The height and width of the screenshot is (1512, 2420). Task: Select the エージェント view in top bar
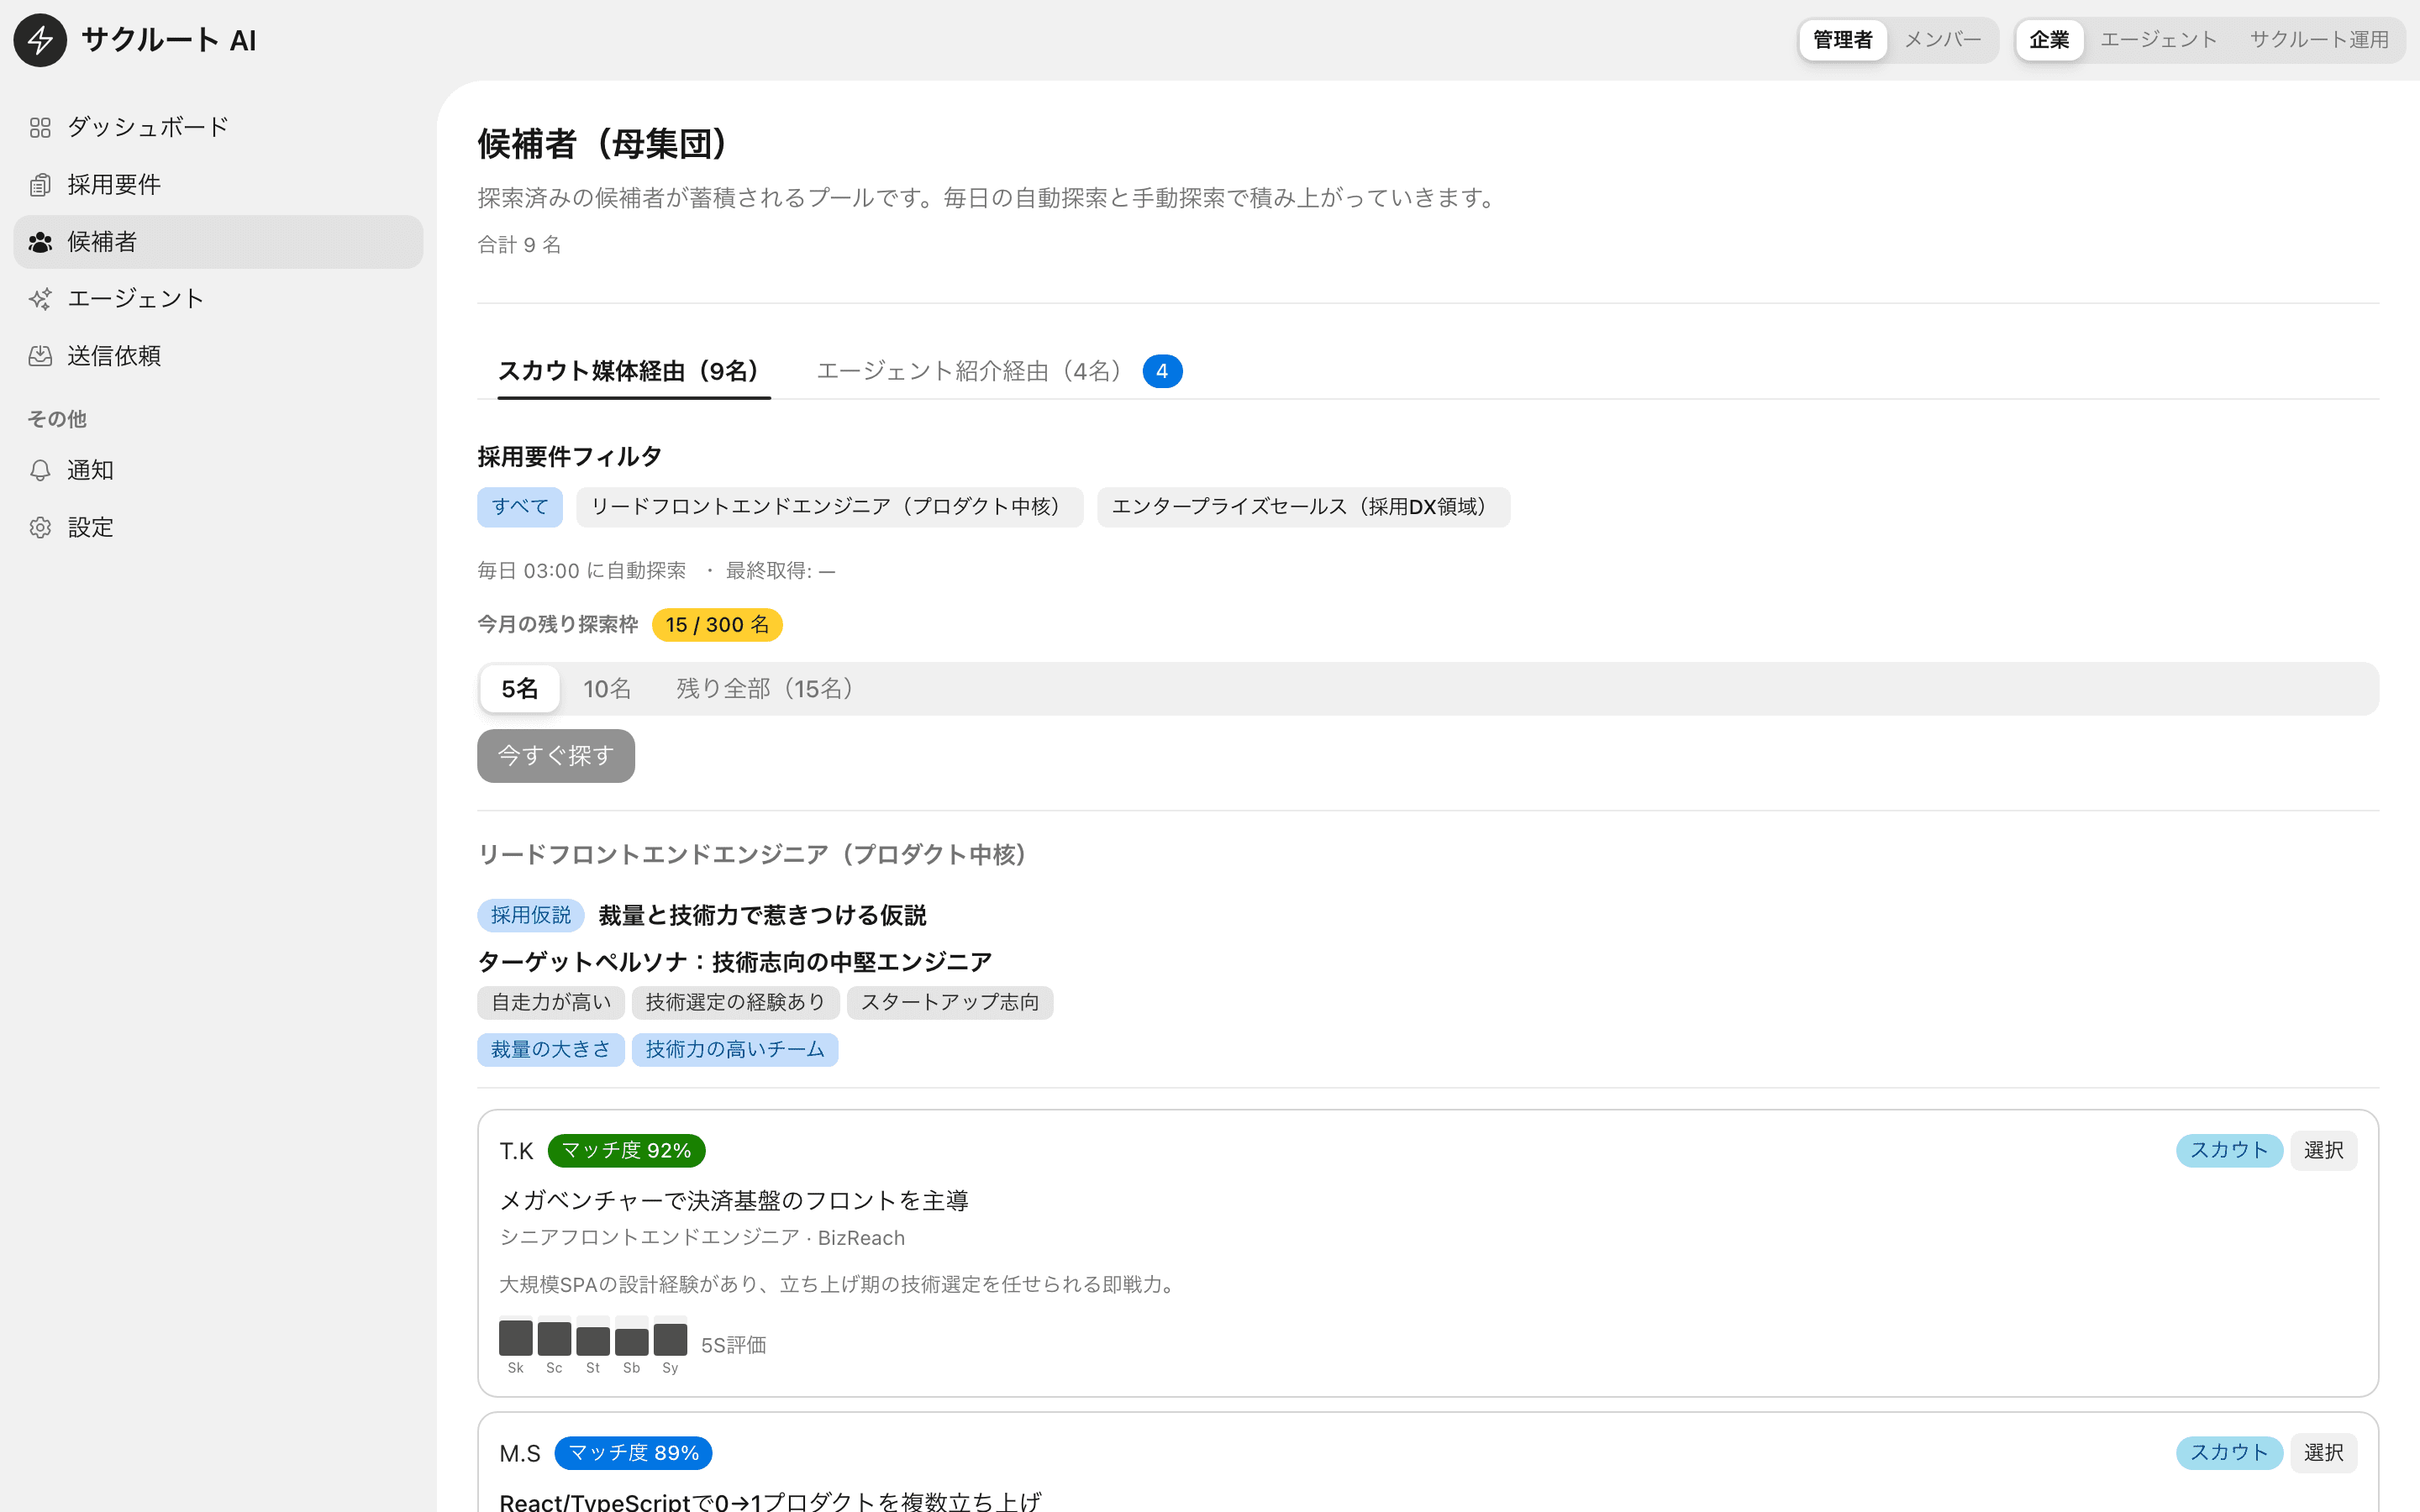tap(2158, 40)
